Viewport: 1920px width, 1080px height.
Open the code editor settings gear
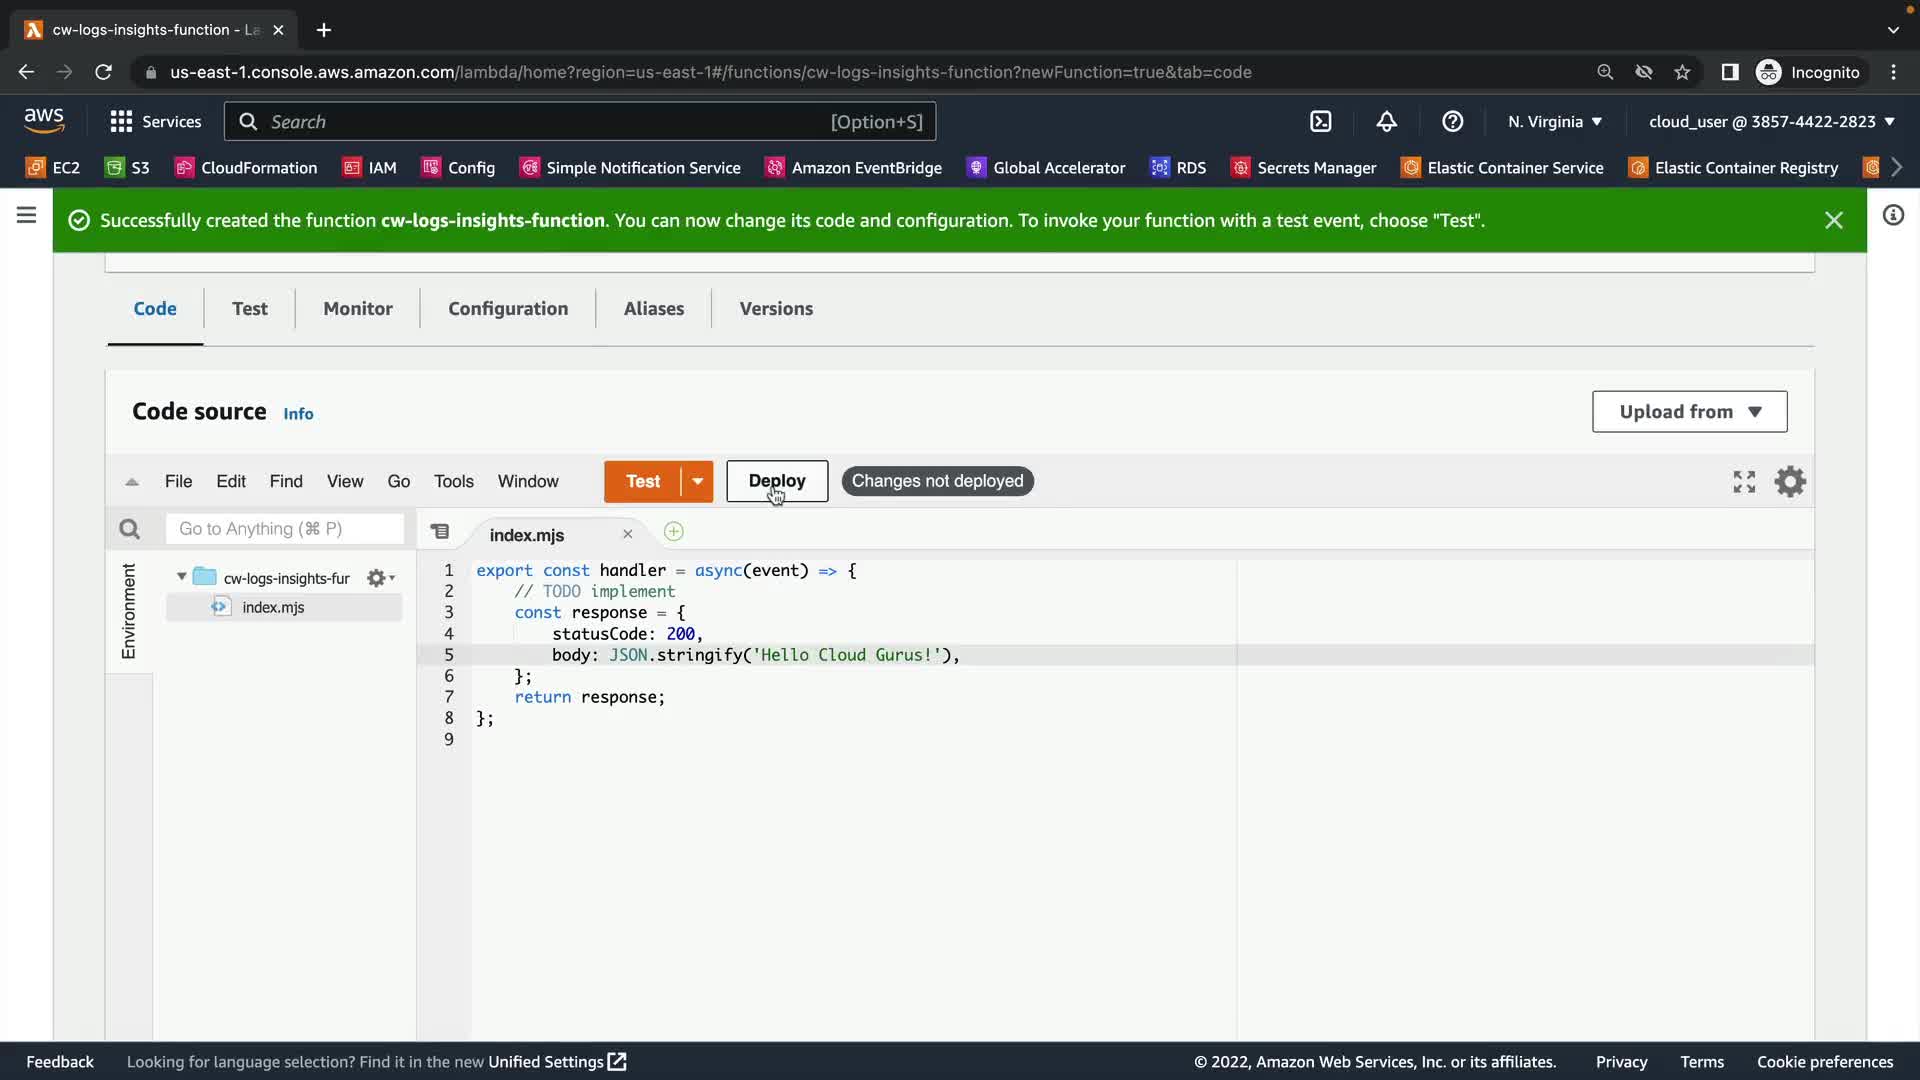(1789, 482)
